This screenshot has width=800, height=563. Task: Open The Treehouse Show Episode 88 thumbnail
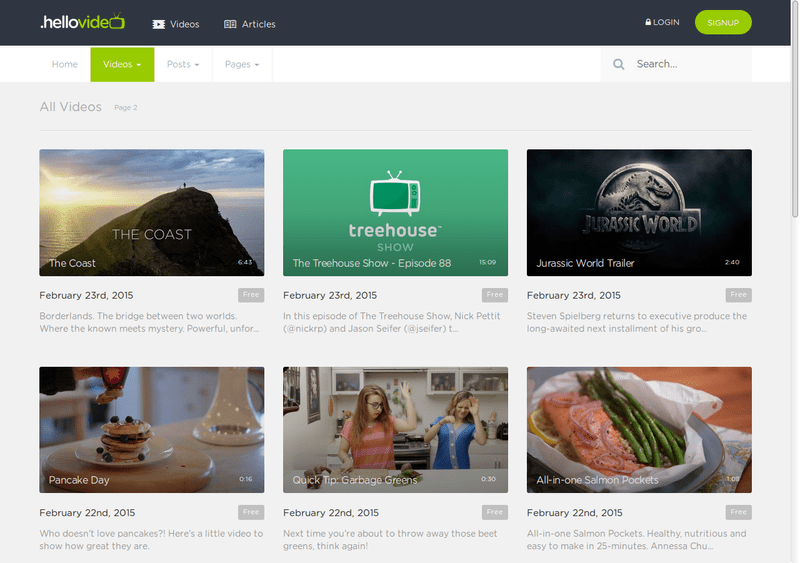[x=395, y=212]
